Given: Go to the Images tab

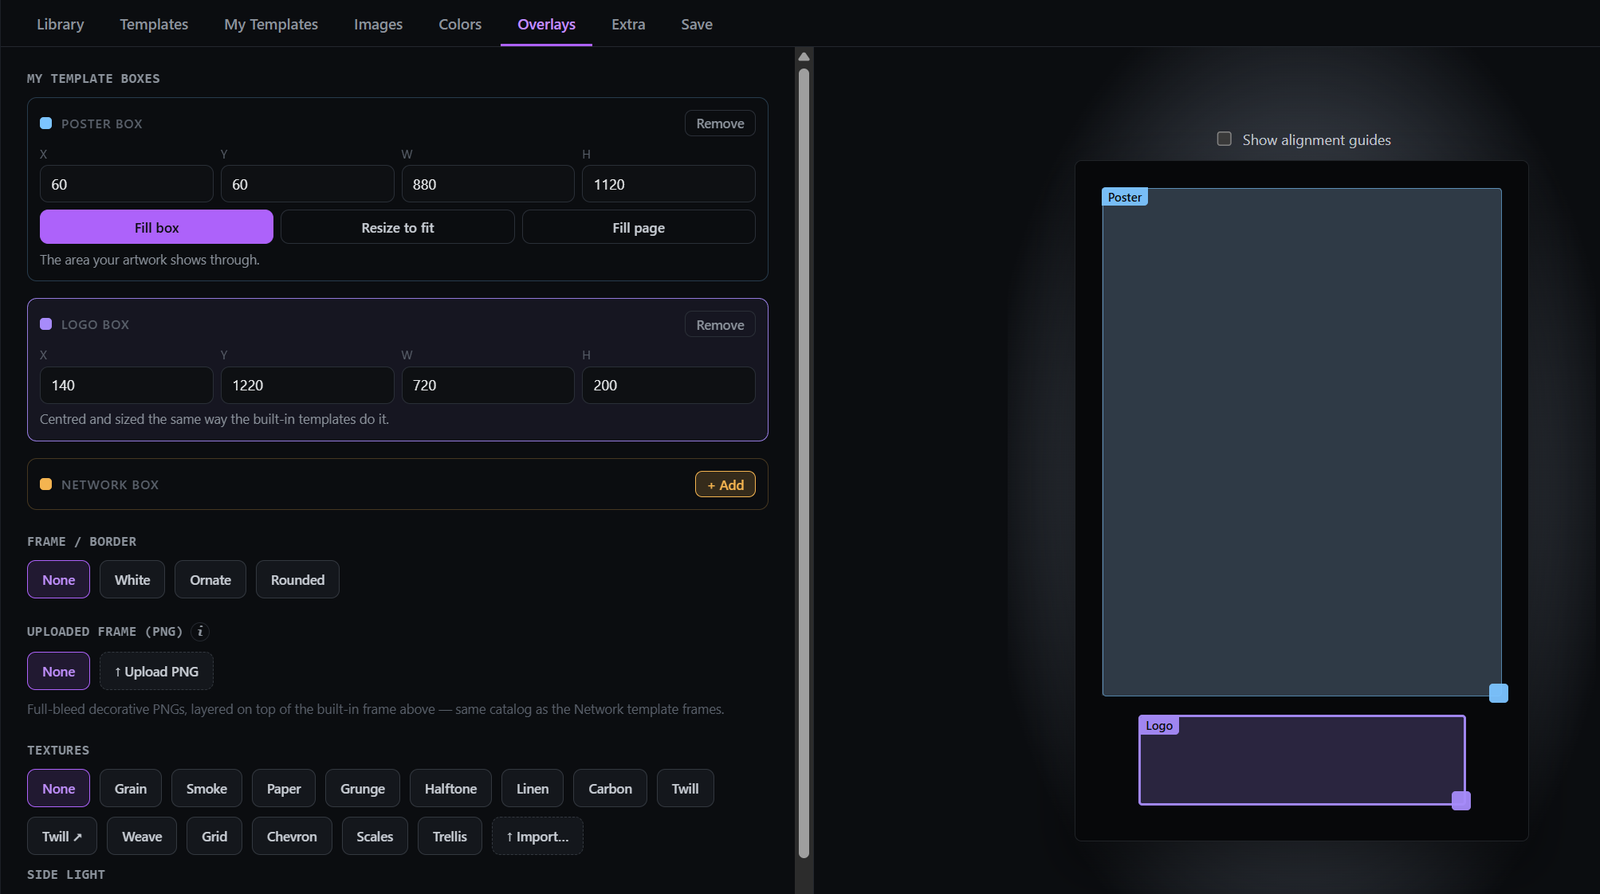Looking at the screenshot, I should [x=378, y=24].
